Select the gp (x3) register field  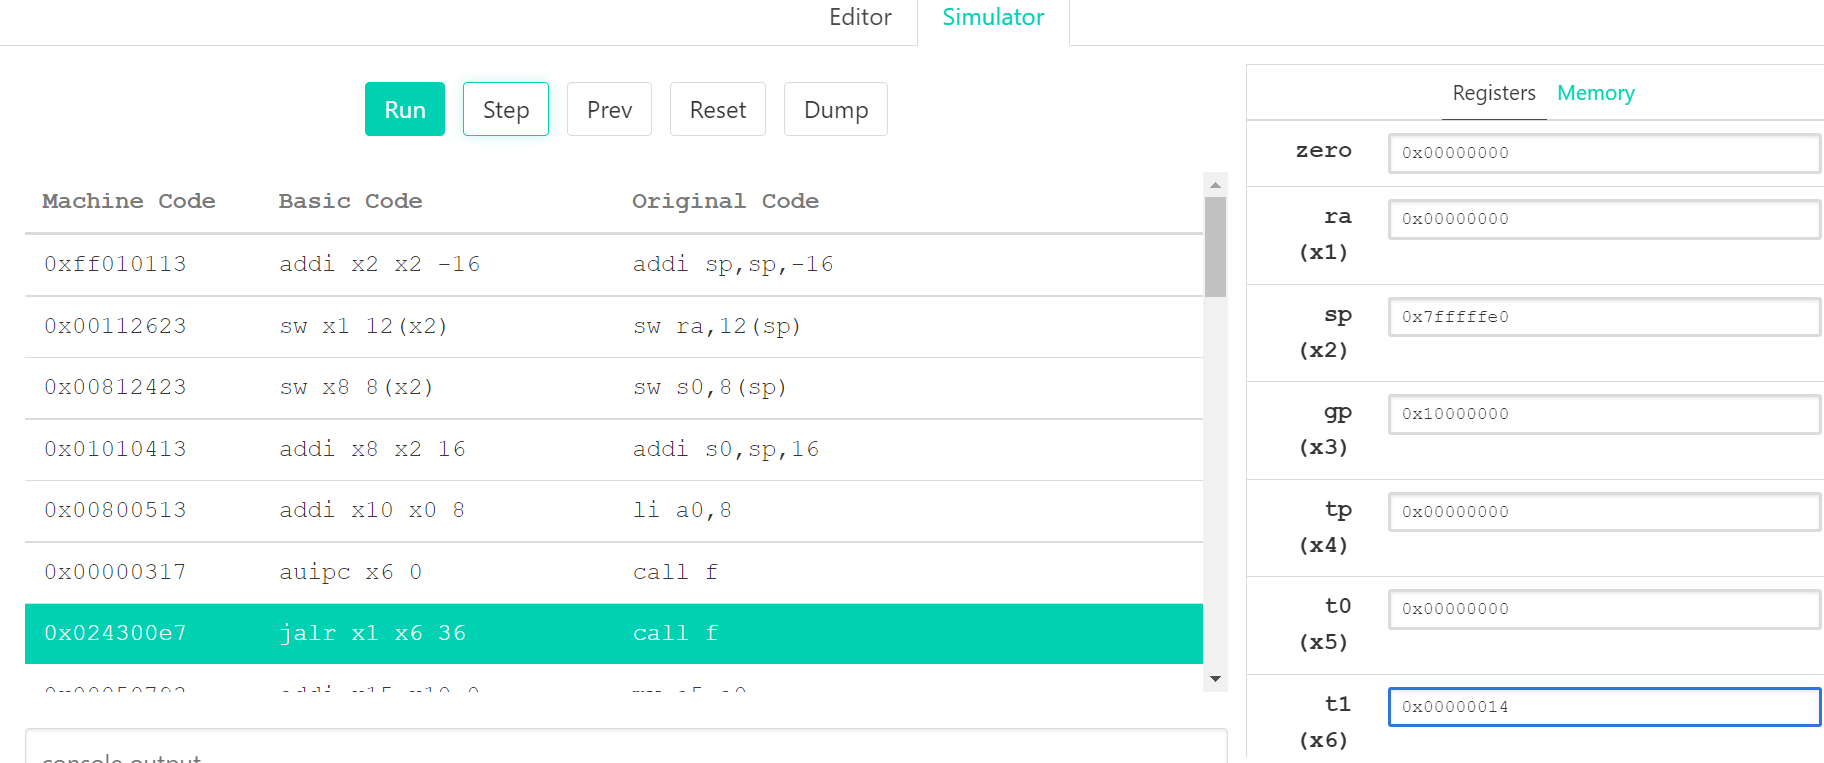(1603, 414)
